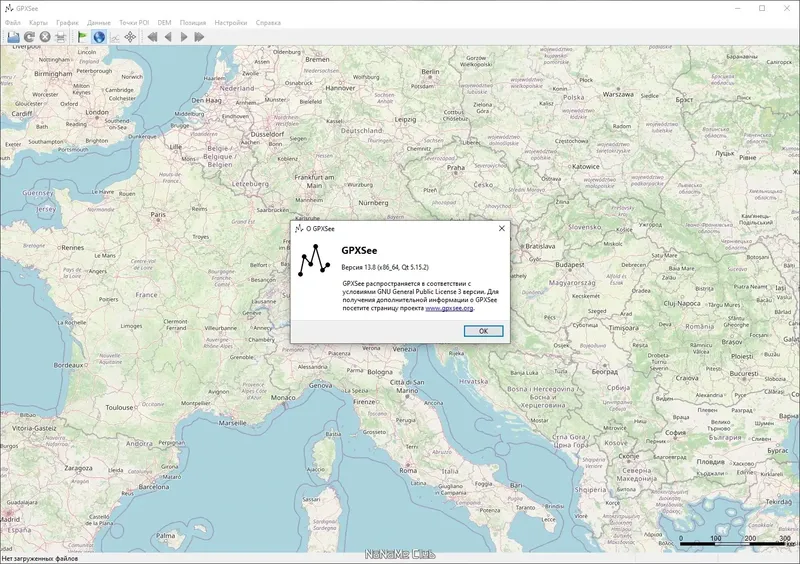
Task: Click London label on the map
Action: pos(97,112)
